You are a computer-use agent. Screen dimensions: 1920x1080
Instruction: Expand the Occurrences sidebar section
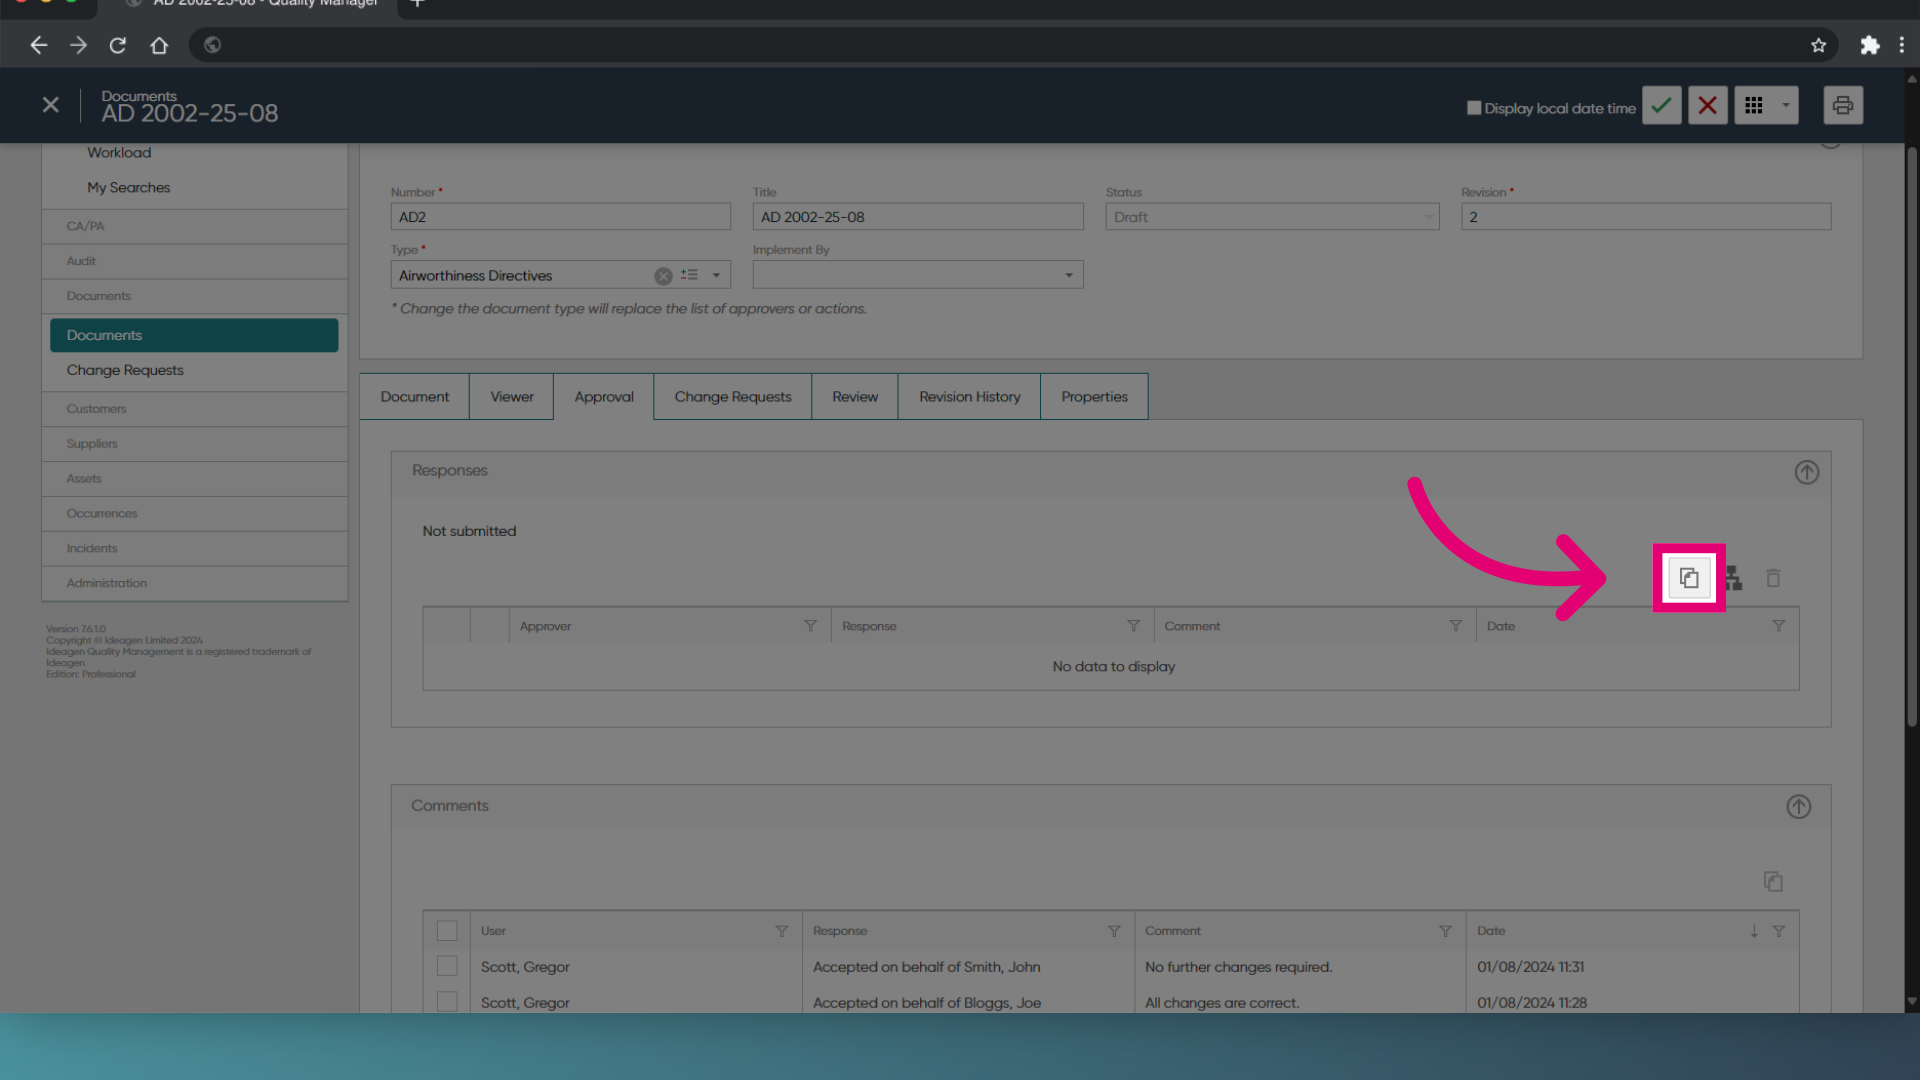point(194,514)
